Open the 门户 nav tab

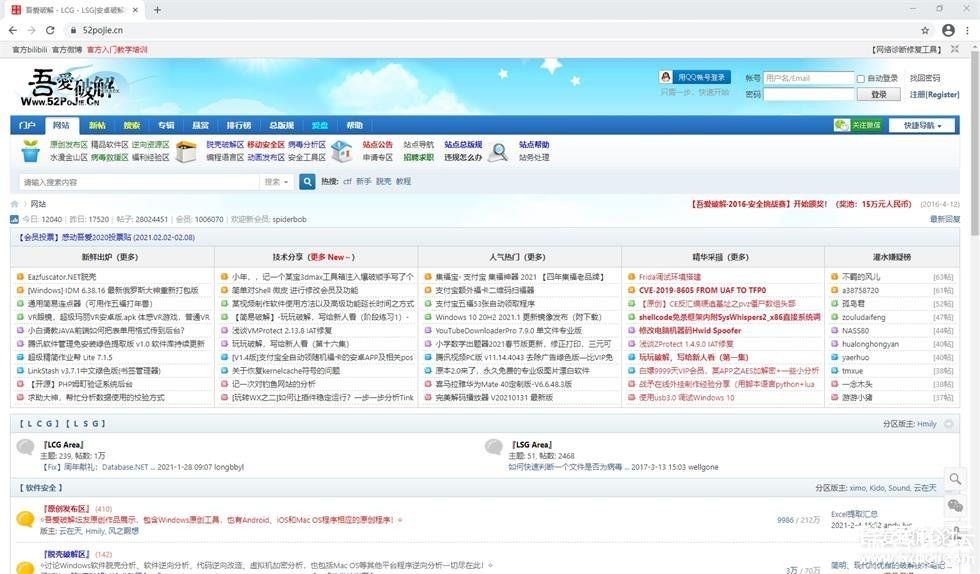click(27, 125)
